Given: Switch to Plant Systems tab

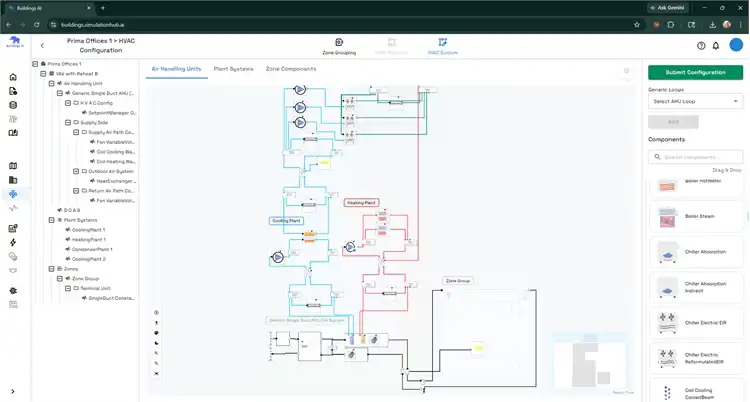Looking at the screenshot, I should 233,69.
